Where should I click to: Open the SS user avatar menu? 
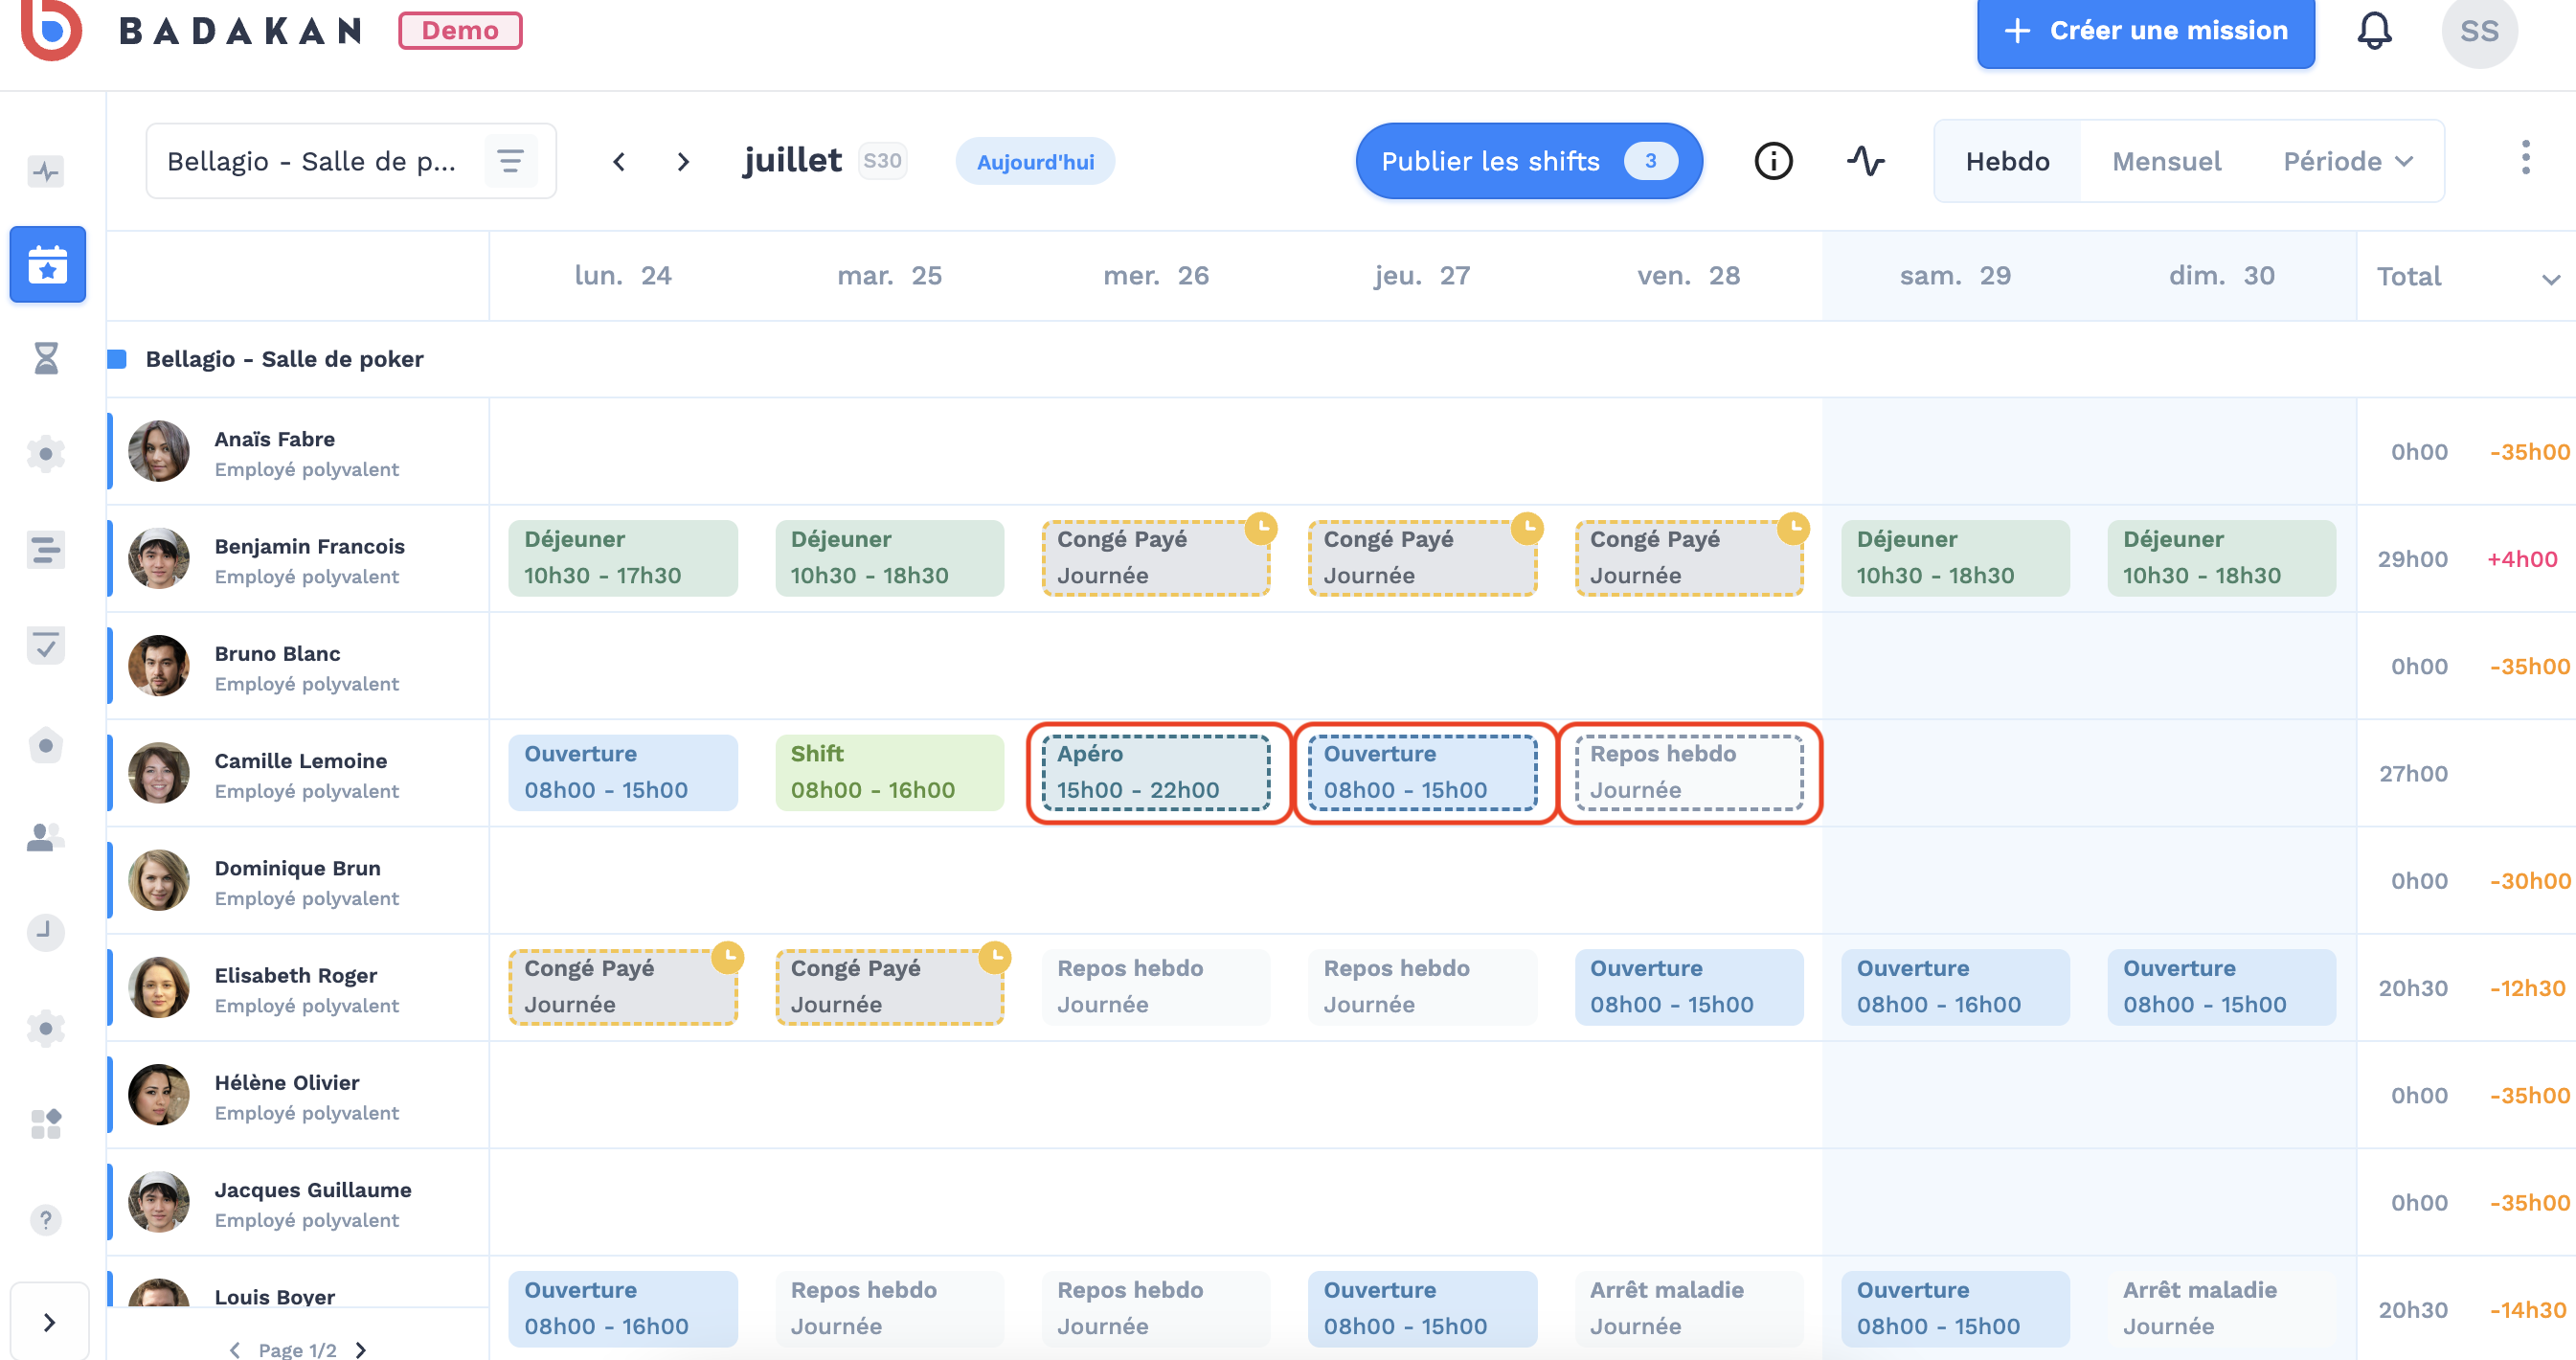coord(2479,32)
